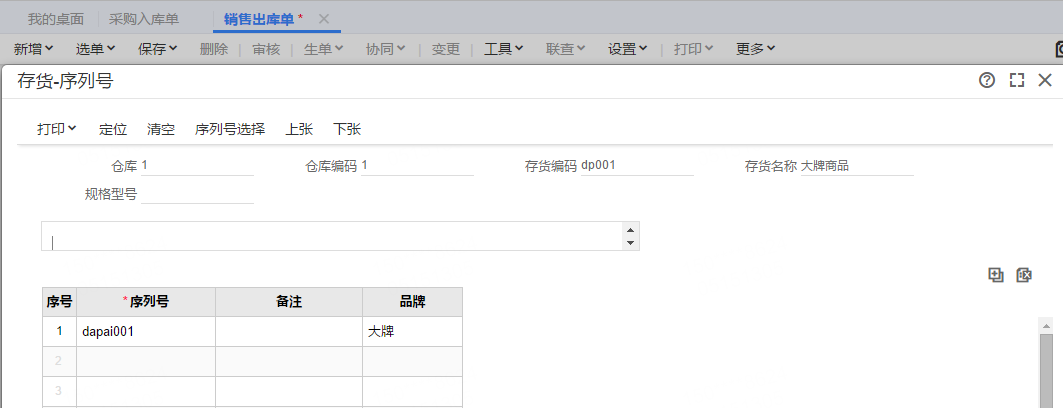The image size is (1063, 408).
Task: Open the 保存 dropdown menu
Action: 157,49
